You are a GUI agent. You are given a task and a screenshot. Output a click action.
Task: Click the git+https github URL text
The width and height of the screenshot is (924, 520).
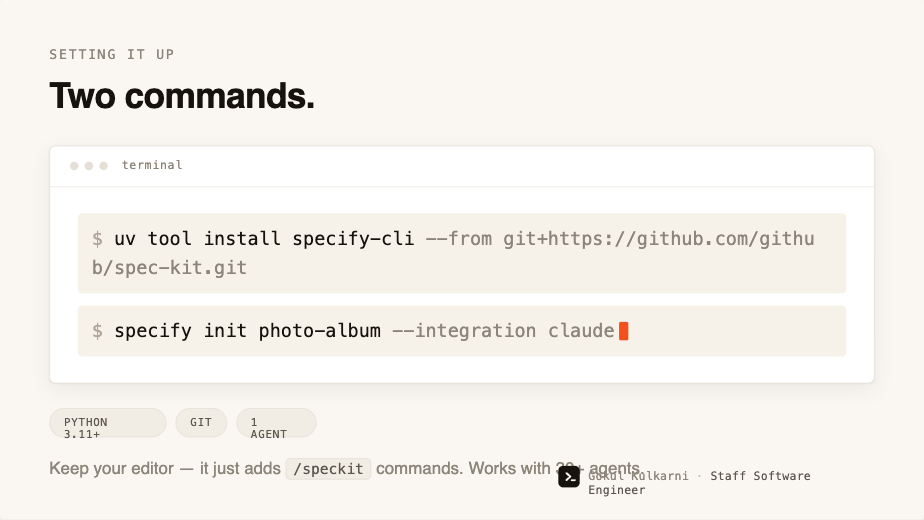[x=454, y=253]
